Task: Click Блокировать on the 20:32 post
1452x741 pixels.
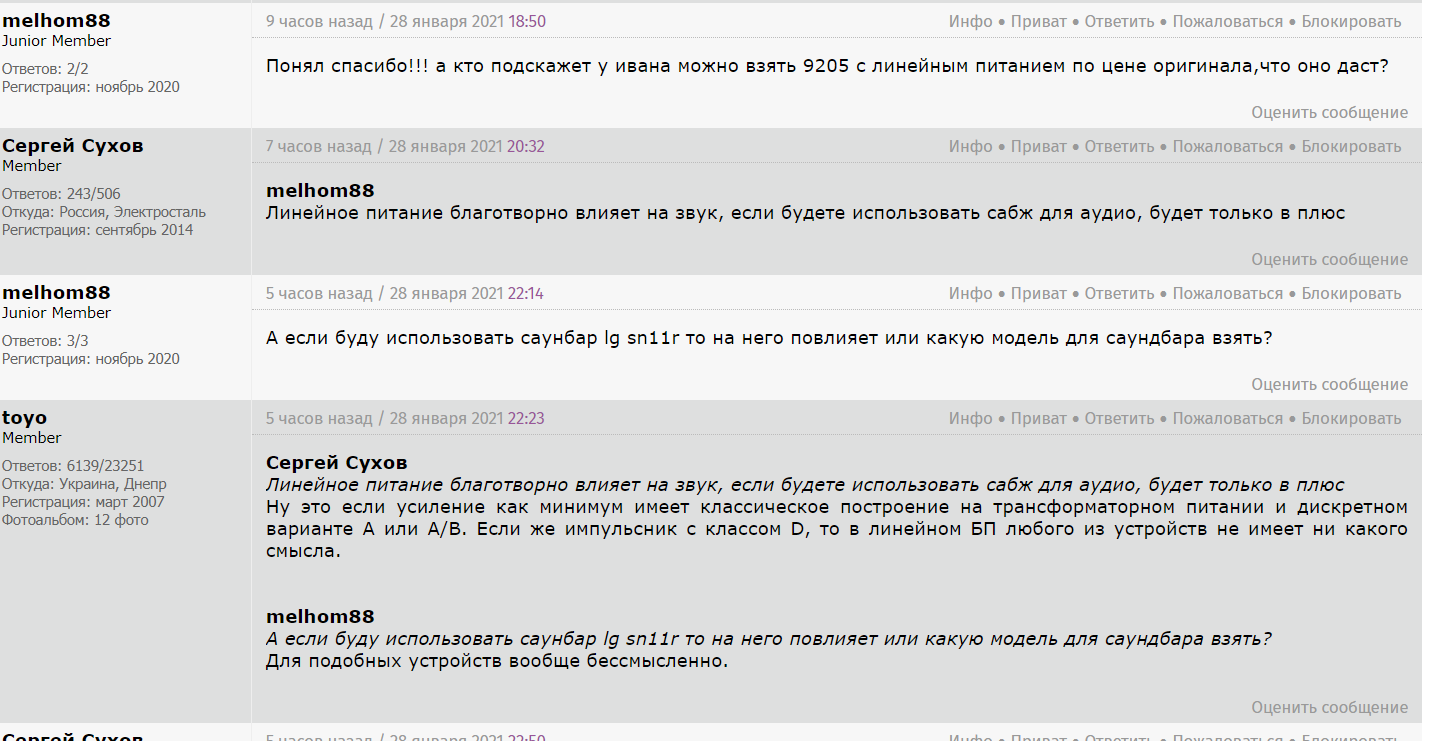Action: [x=1351, y=146]
